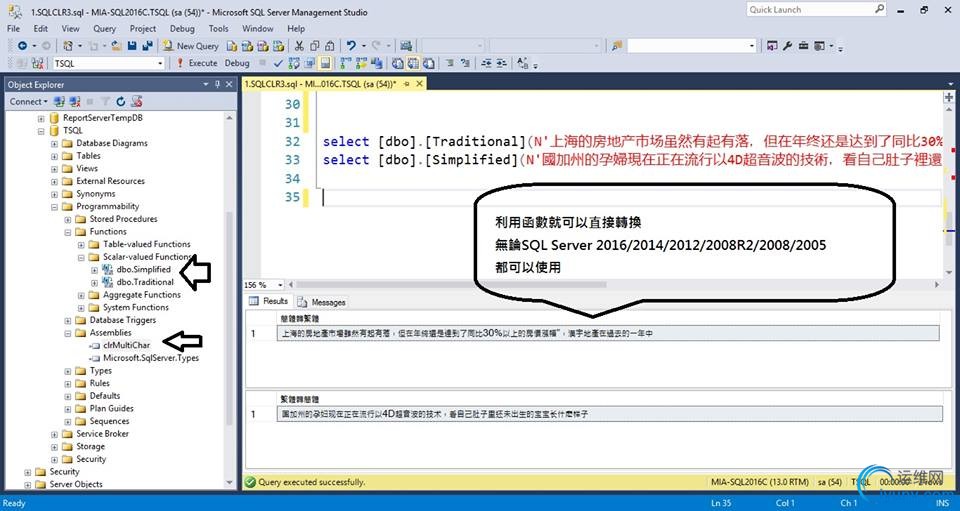Expand the Stored Procedures node
The height and width of the screenshot is (511, 960).
68,219
